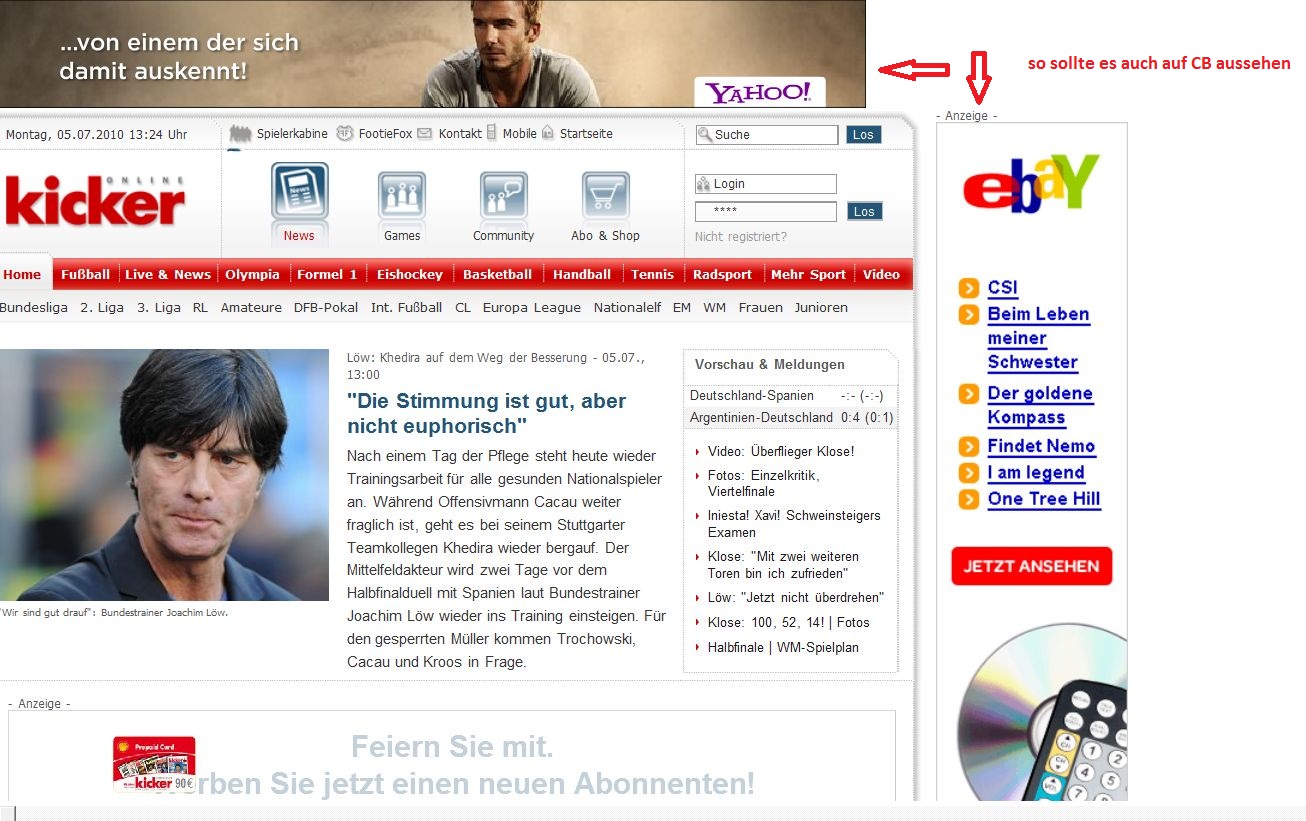The image size is (1306, 821).
Task: Open the Games section icon
Action: tap(402, 196)
